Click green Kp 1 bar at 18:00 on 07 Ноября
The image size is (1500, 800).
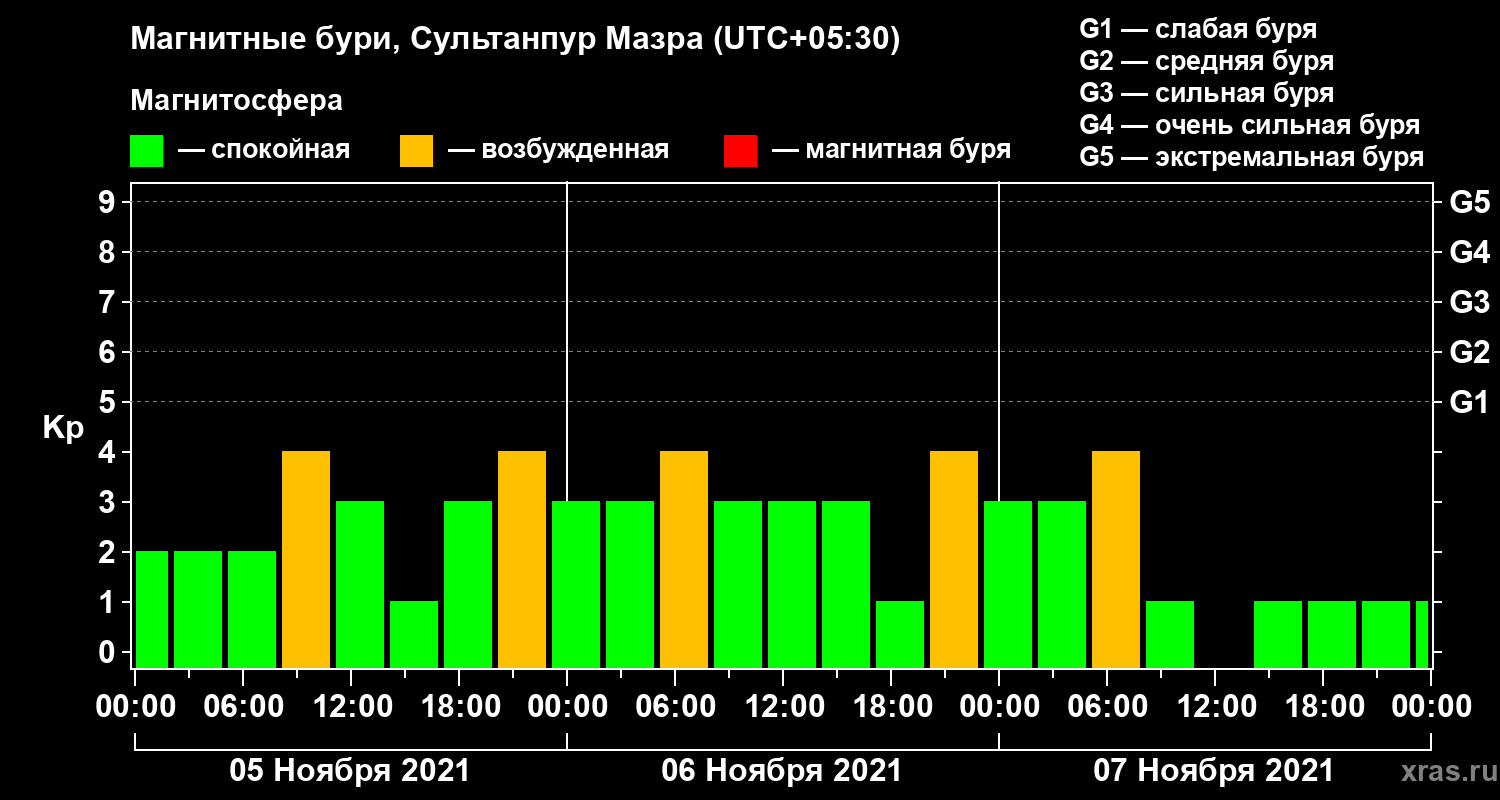click(1332, 635)
